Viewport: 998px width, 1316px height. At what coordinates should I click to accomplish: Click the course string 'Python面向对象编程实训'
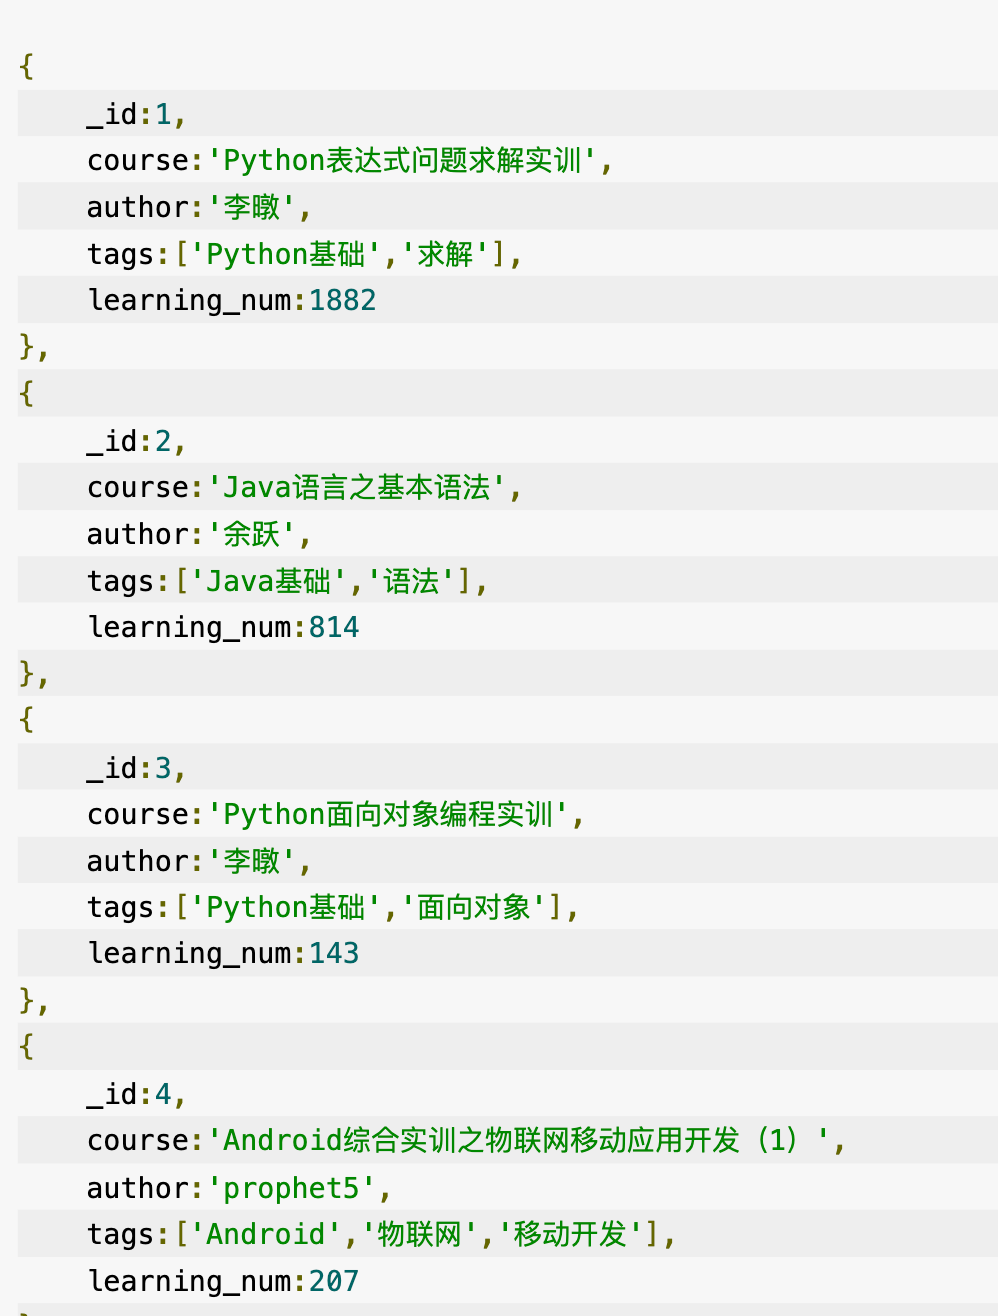pyautogui.click(x=388, y=814)
